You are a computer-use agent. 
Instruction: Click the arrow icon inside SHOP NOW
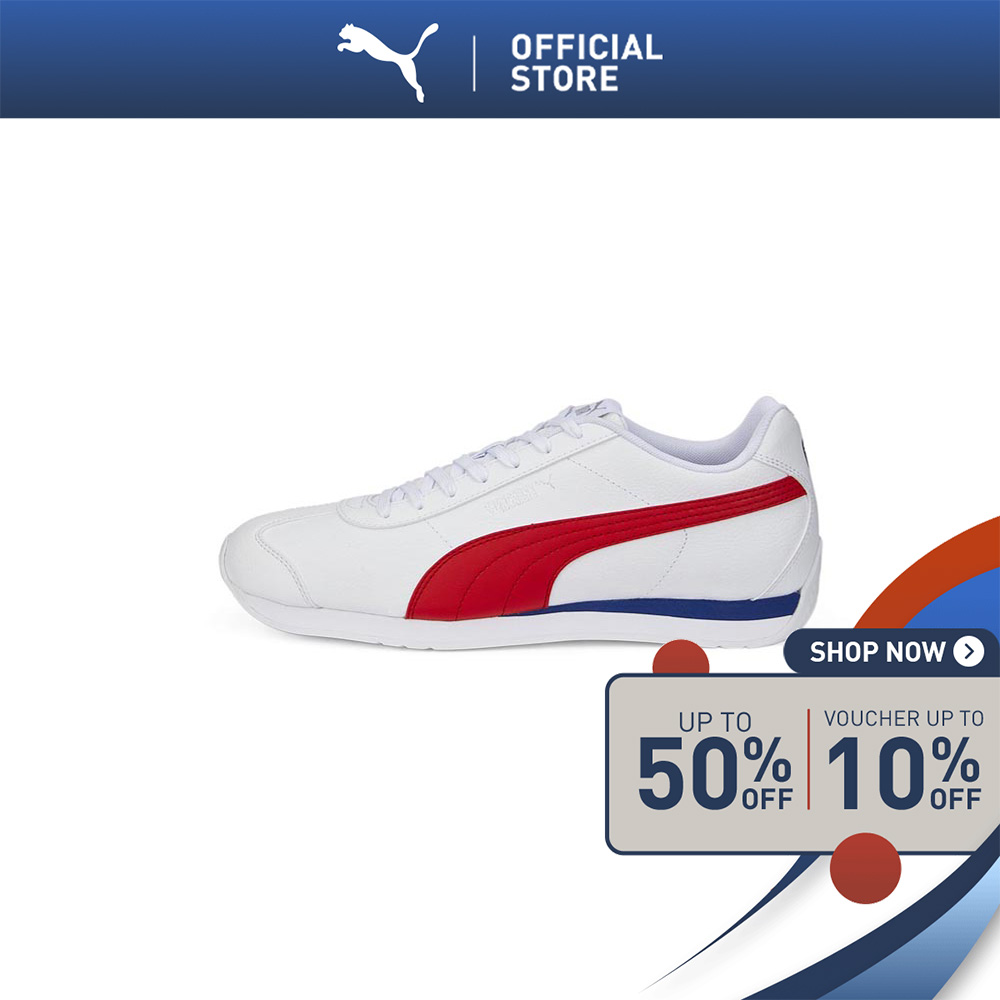click(969, 652)
